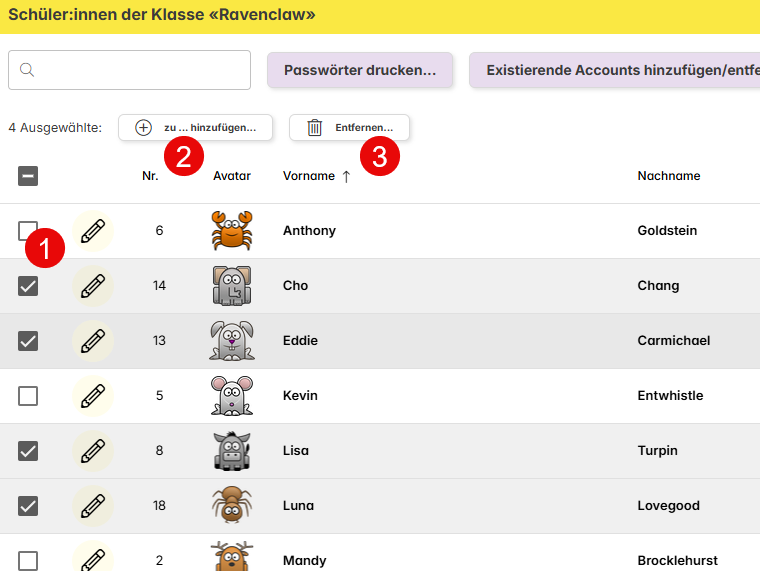Uncheck the checkbox for Cho Chang
760x571 pixels.
coord(28,286)
